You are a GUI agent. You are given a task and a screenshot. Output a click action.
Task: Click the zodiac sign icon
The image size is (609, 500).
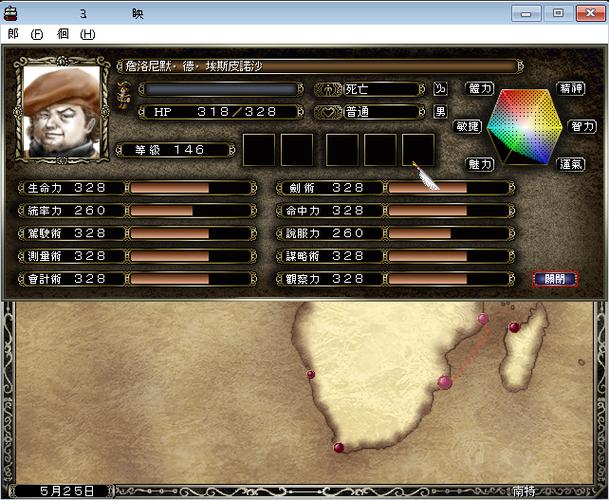tap(440, 89)
